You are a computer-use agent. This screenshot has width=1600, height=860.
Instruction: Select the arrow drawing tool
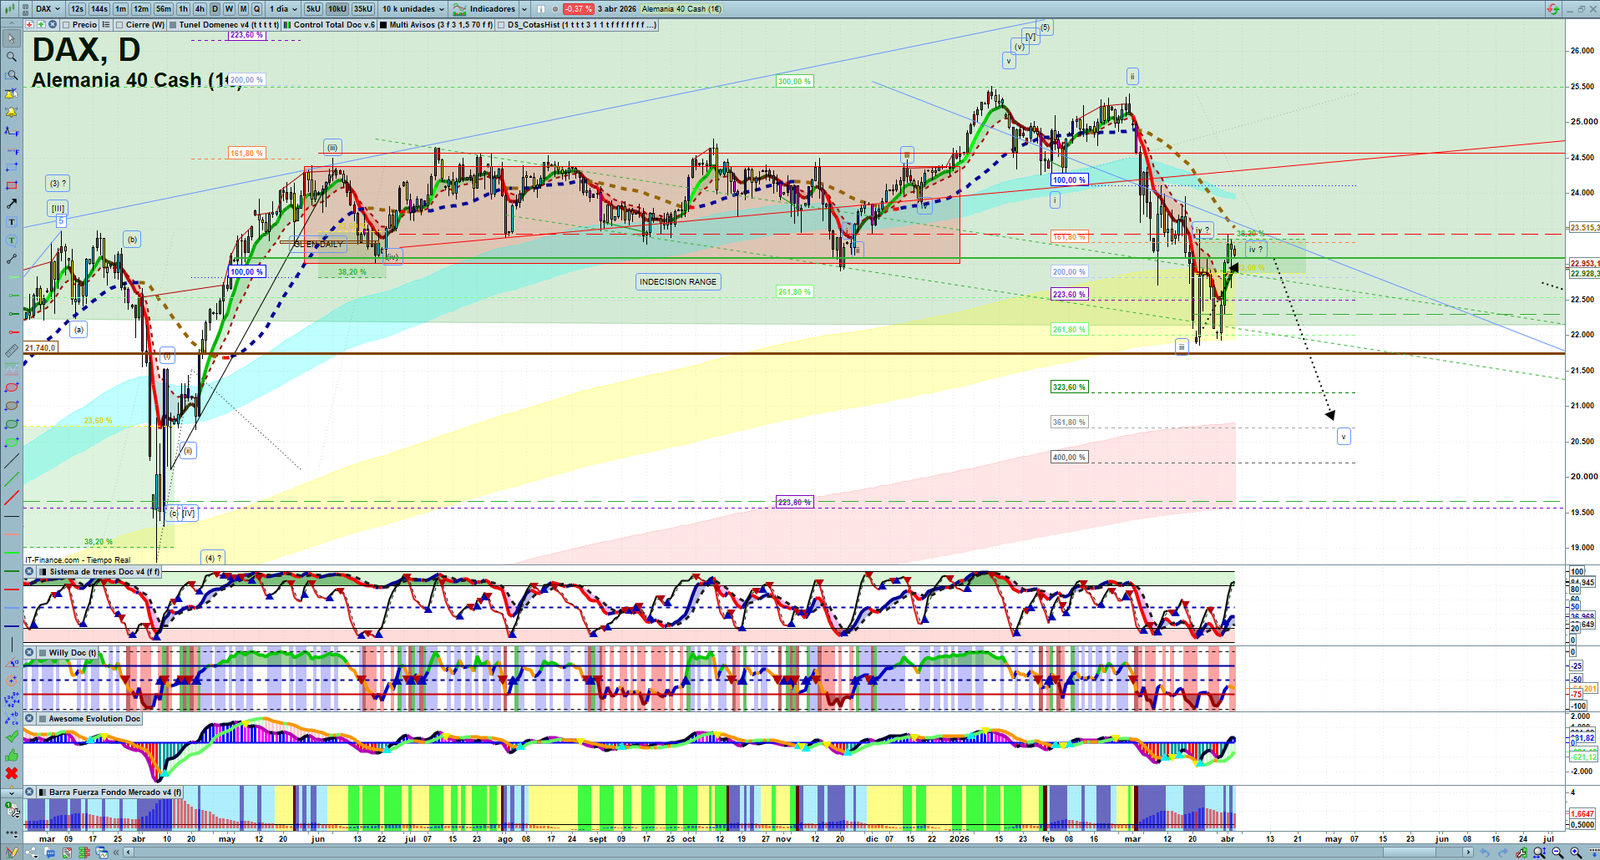[x=11, y=203]
